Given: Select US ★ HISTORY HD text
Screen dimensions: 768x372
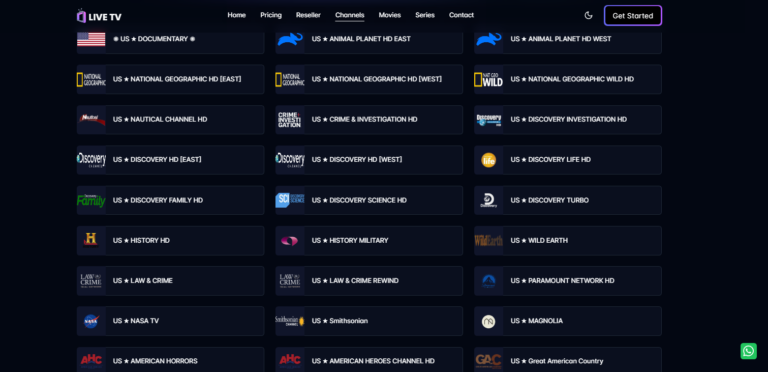Looking at the screenshot, I should 141,240.
